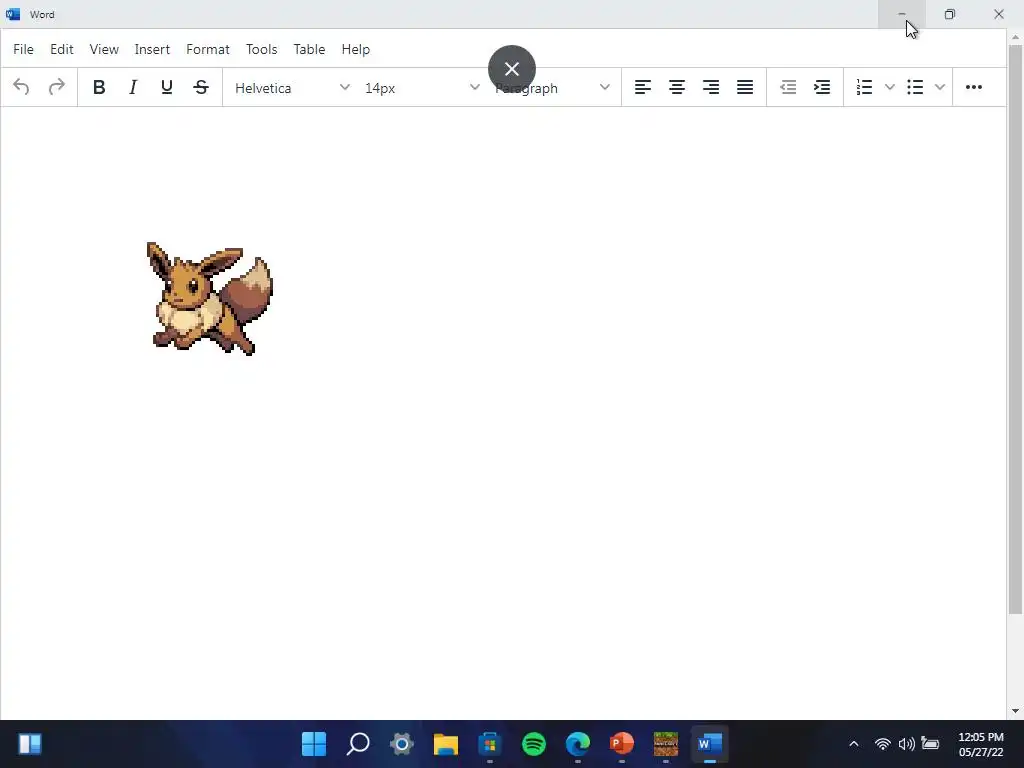Open File Explorer from the taskbar
The image size is (1024, 768).
click(446, 744)
